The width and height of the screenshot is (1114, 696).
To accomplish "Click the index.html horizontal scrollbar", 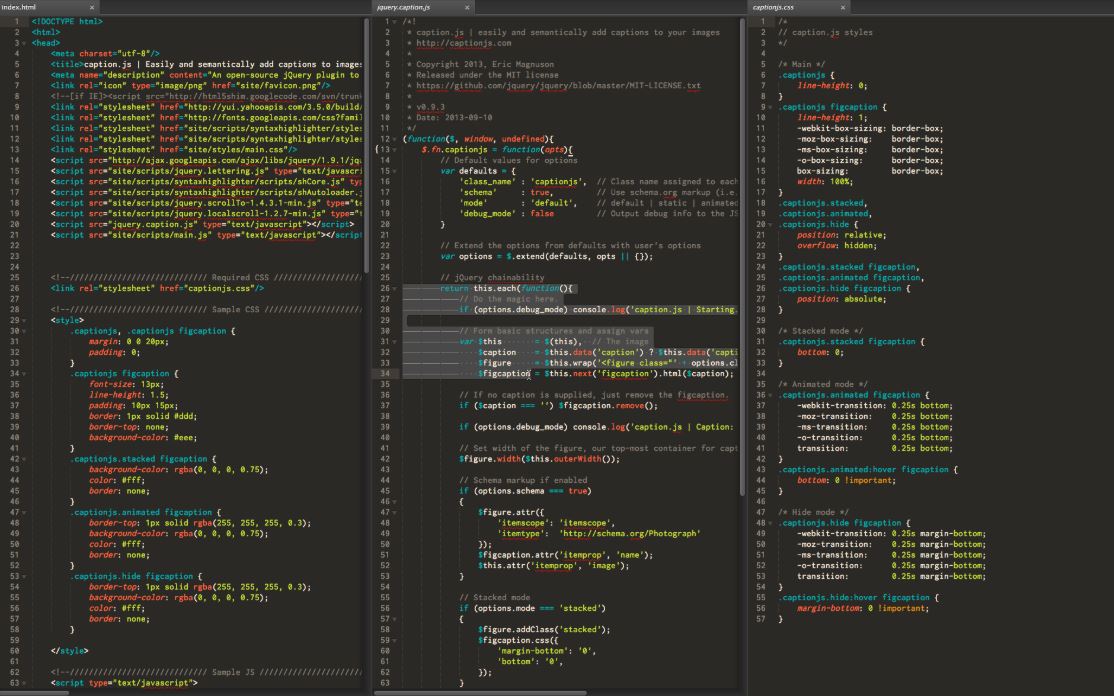I will 34,693.
